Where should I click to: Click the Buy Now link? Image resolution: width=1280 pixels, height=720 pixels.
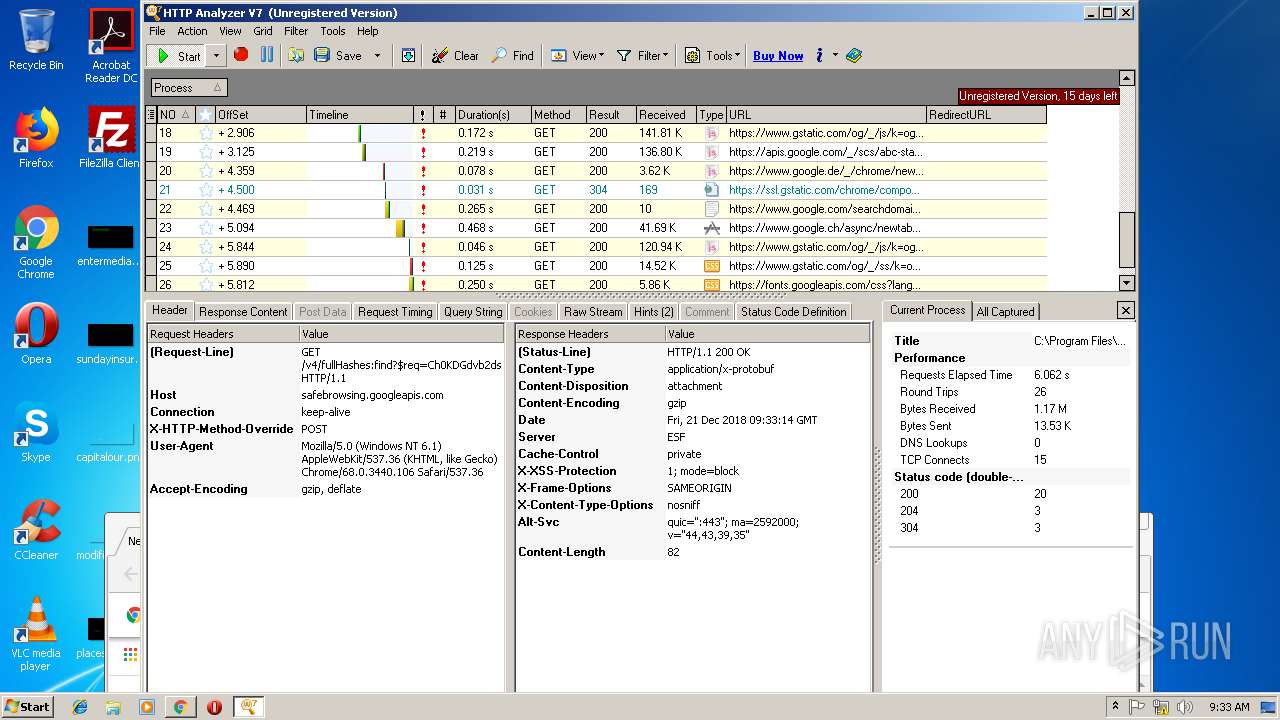pyautogui.click(x=778, y=56)
